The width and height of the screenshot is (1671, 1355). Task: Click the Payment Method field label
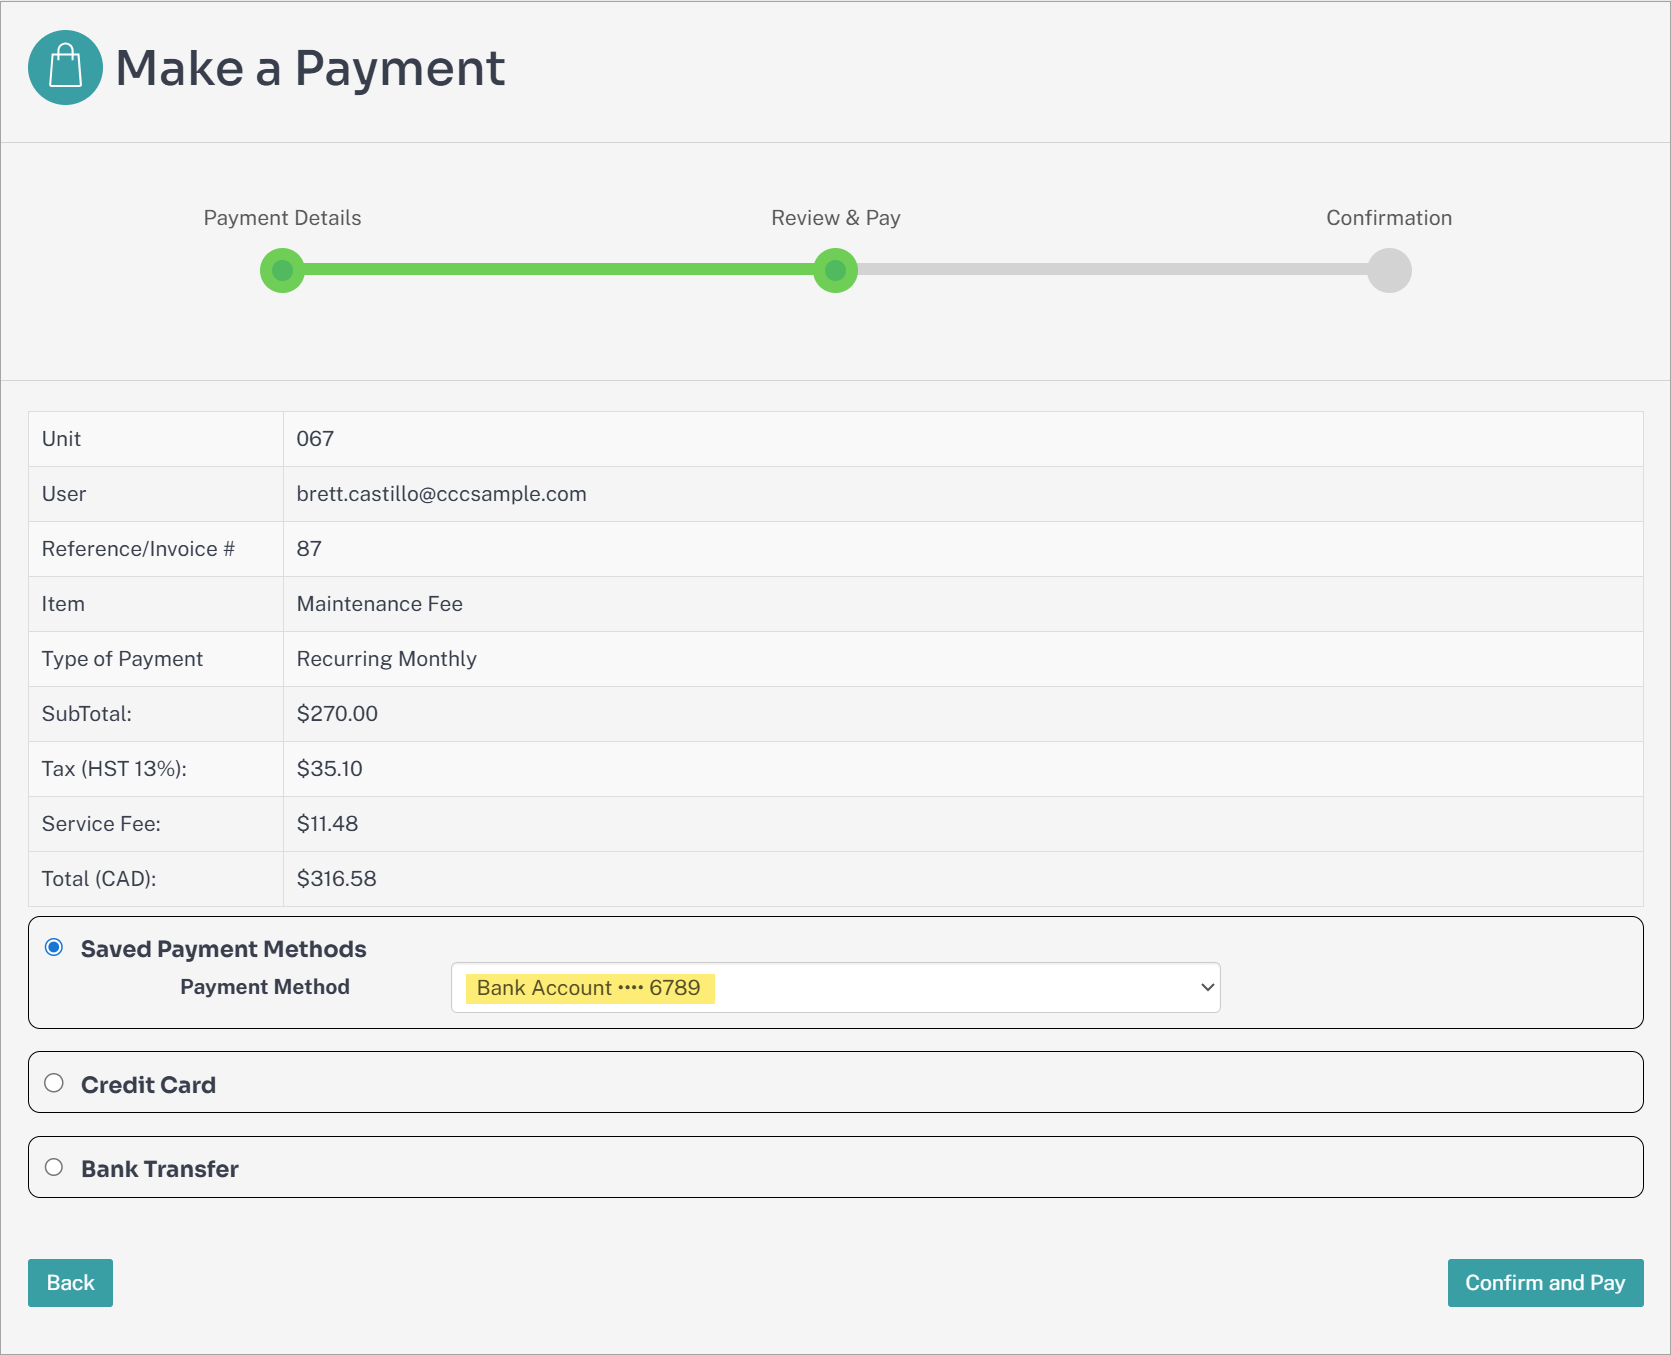[265, 987]
